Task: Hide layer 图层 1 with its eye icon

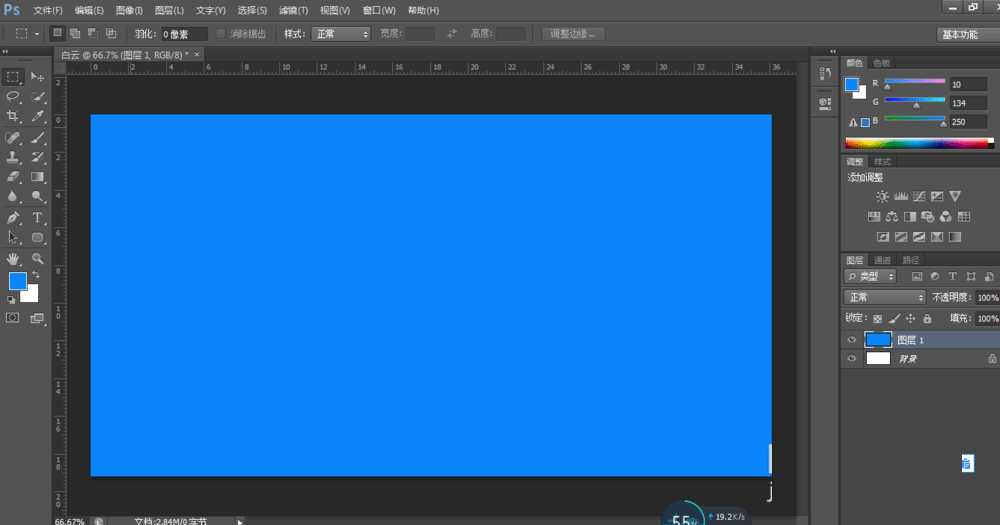Action: (852, 340)
